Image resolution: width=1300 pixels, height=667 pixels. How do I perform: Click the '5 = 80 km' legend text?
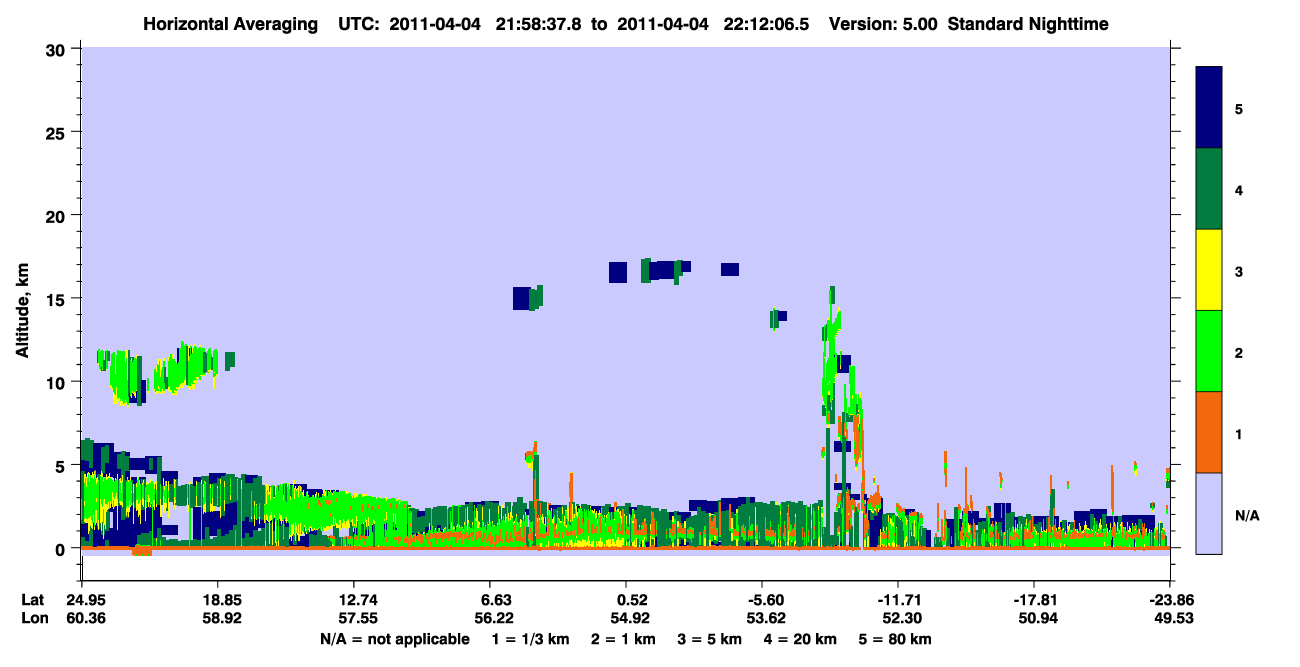896,639
